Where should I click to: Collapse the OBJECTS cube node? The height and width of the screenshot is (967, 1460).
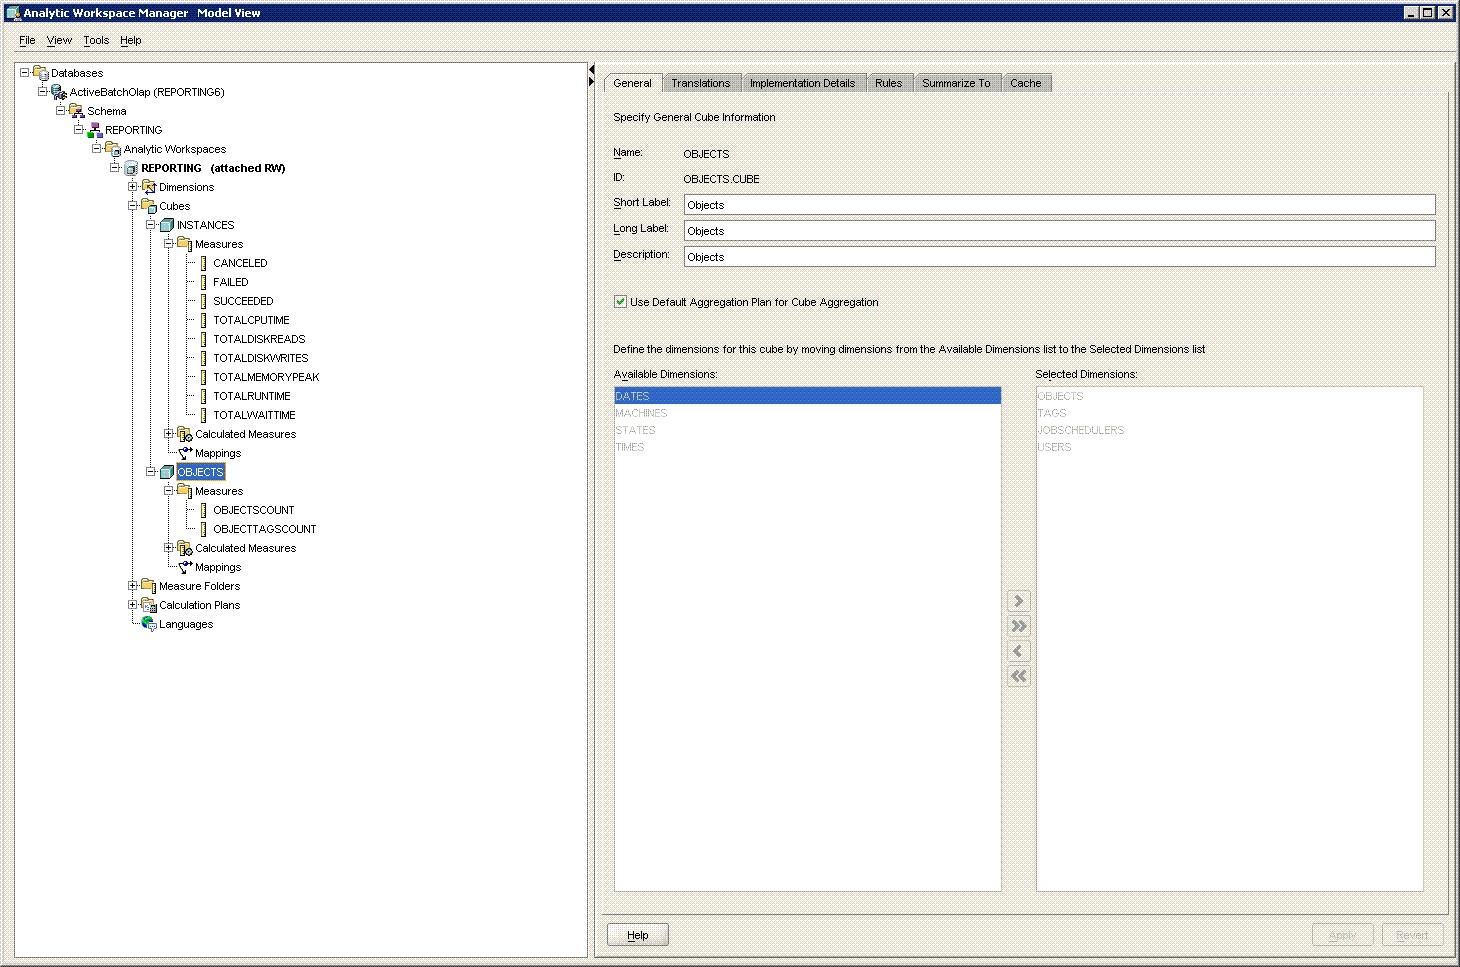point(151,471)
